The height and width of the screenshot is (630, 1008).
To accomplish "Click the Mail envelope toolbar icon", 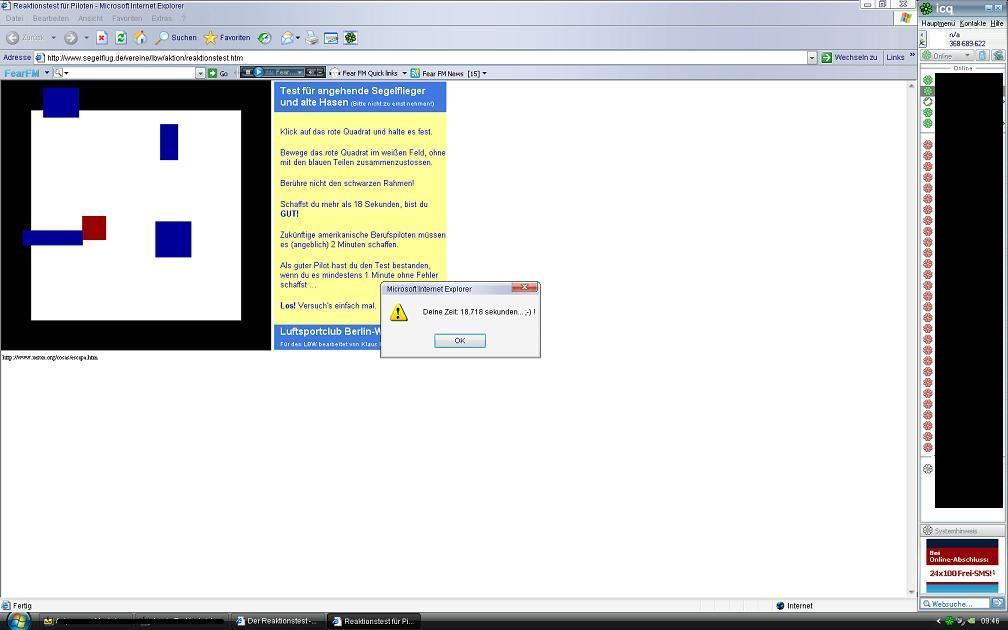I will click(287, 38).
